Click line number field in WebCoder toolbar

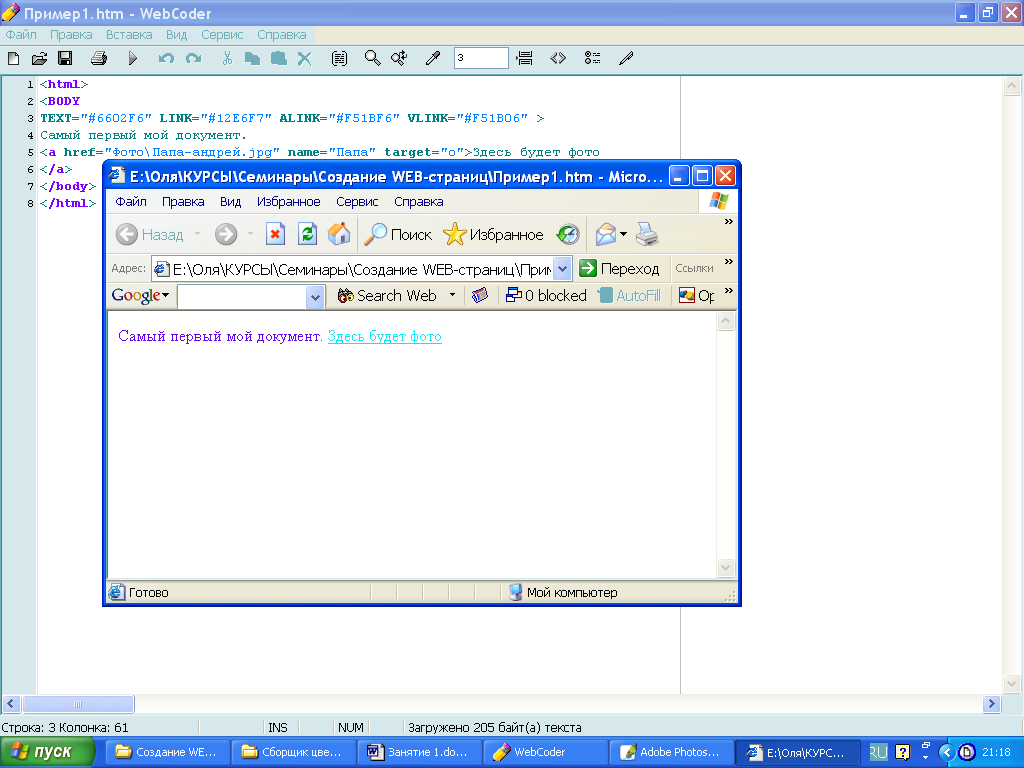pos(481,58)
